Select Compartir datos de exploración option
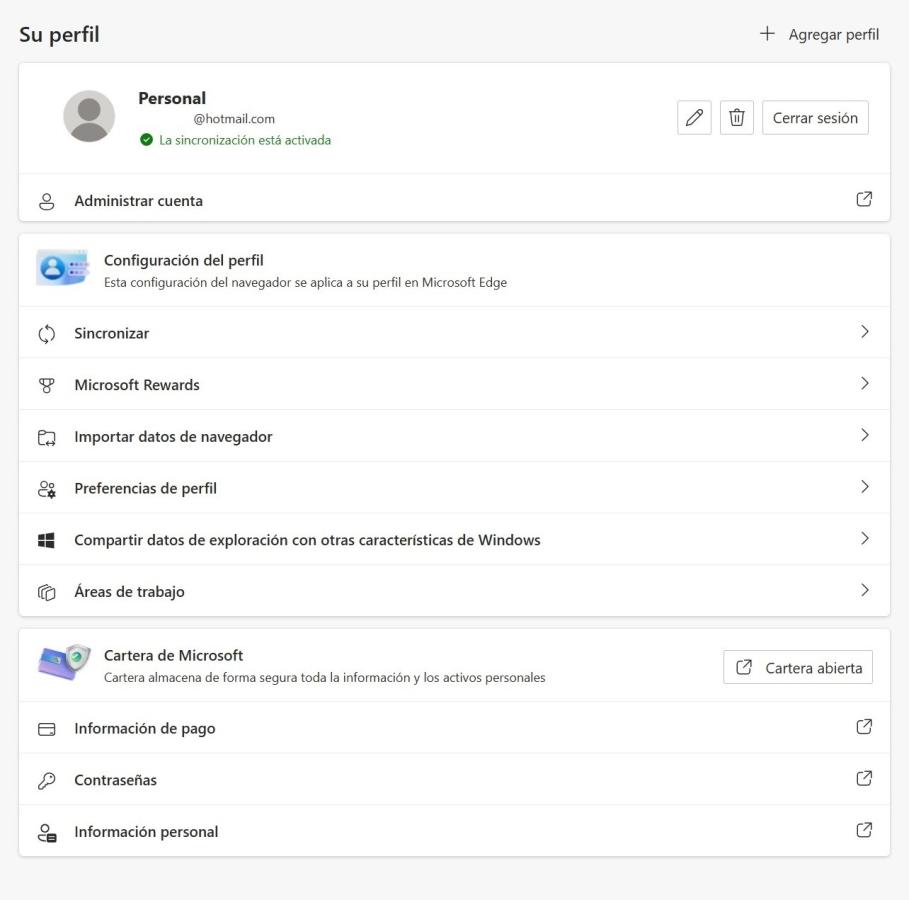 pos(307,540)
